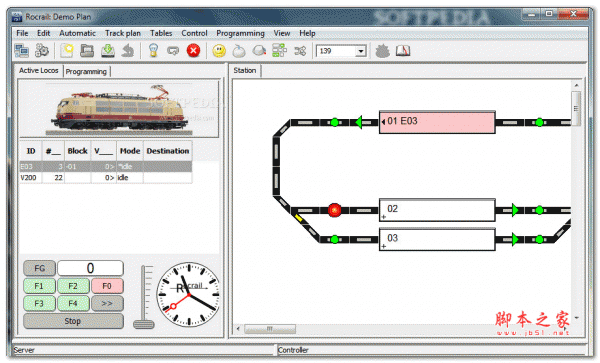Click the Stop button

(x=73, y=321)
